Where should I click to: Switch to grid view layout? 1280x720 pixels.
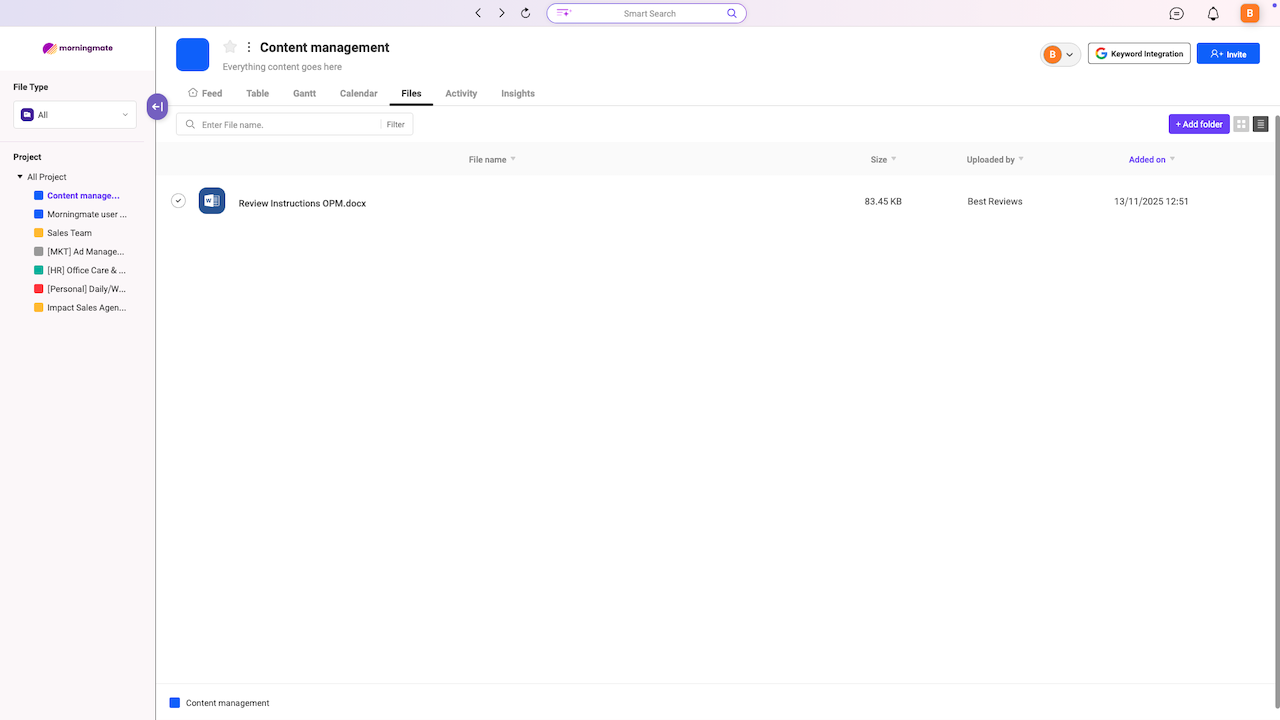click(x=1241, y=124)
